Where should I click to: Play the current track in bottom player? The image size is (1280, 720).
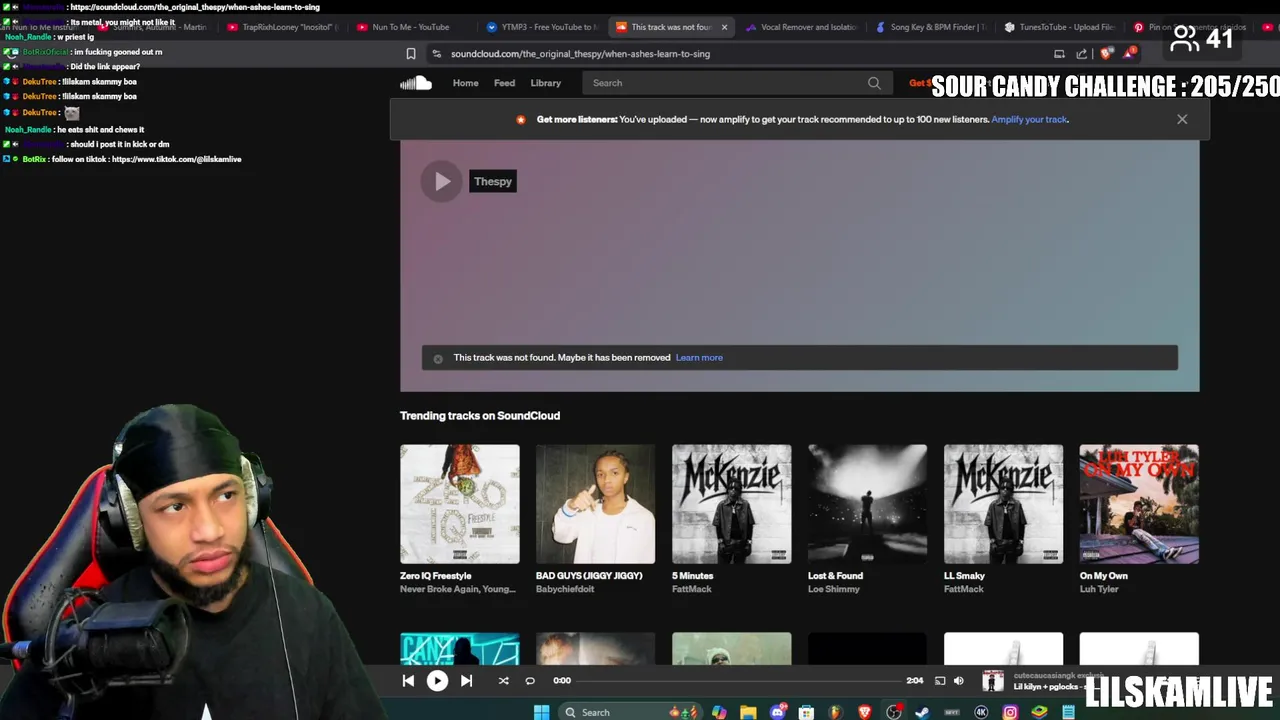437,681
